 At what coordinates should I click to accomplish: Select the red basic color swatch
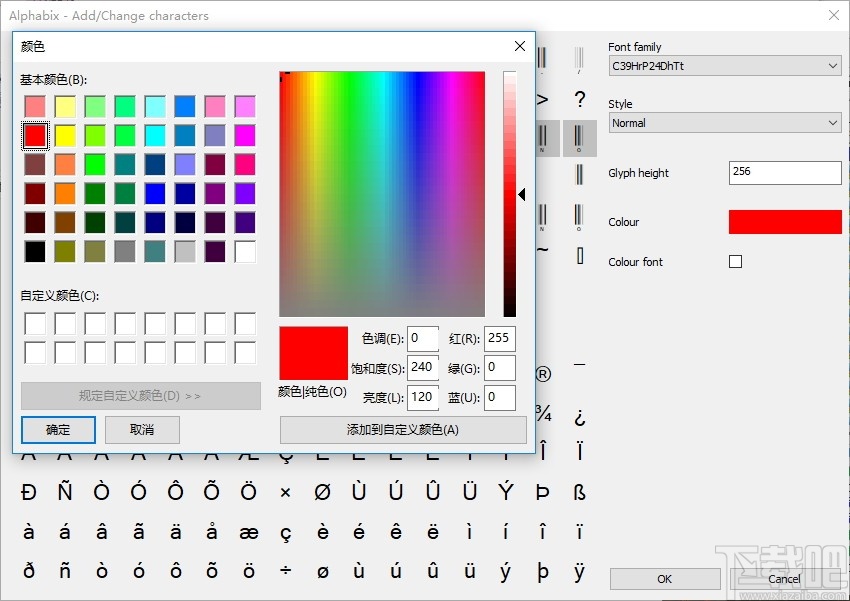pos(35,135)
